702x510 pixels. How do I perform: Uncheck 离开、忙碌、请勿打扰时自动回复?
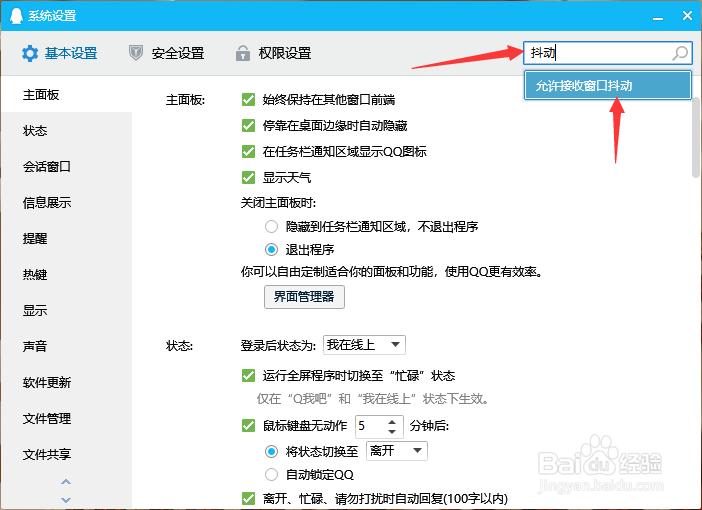tap(248, 498)
